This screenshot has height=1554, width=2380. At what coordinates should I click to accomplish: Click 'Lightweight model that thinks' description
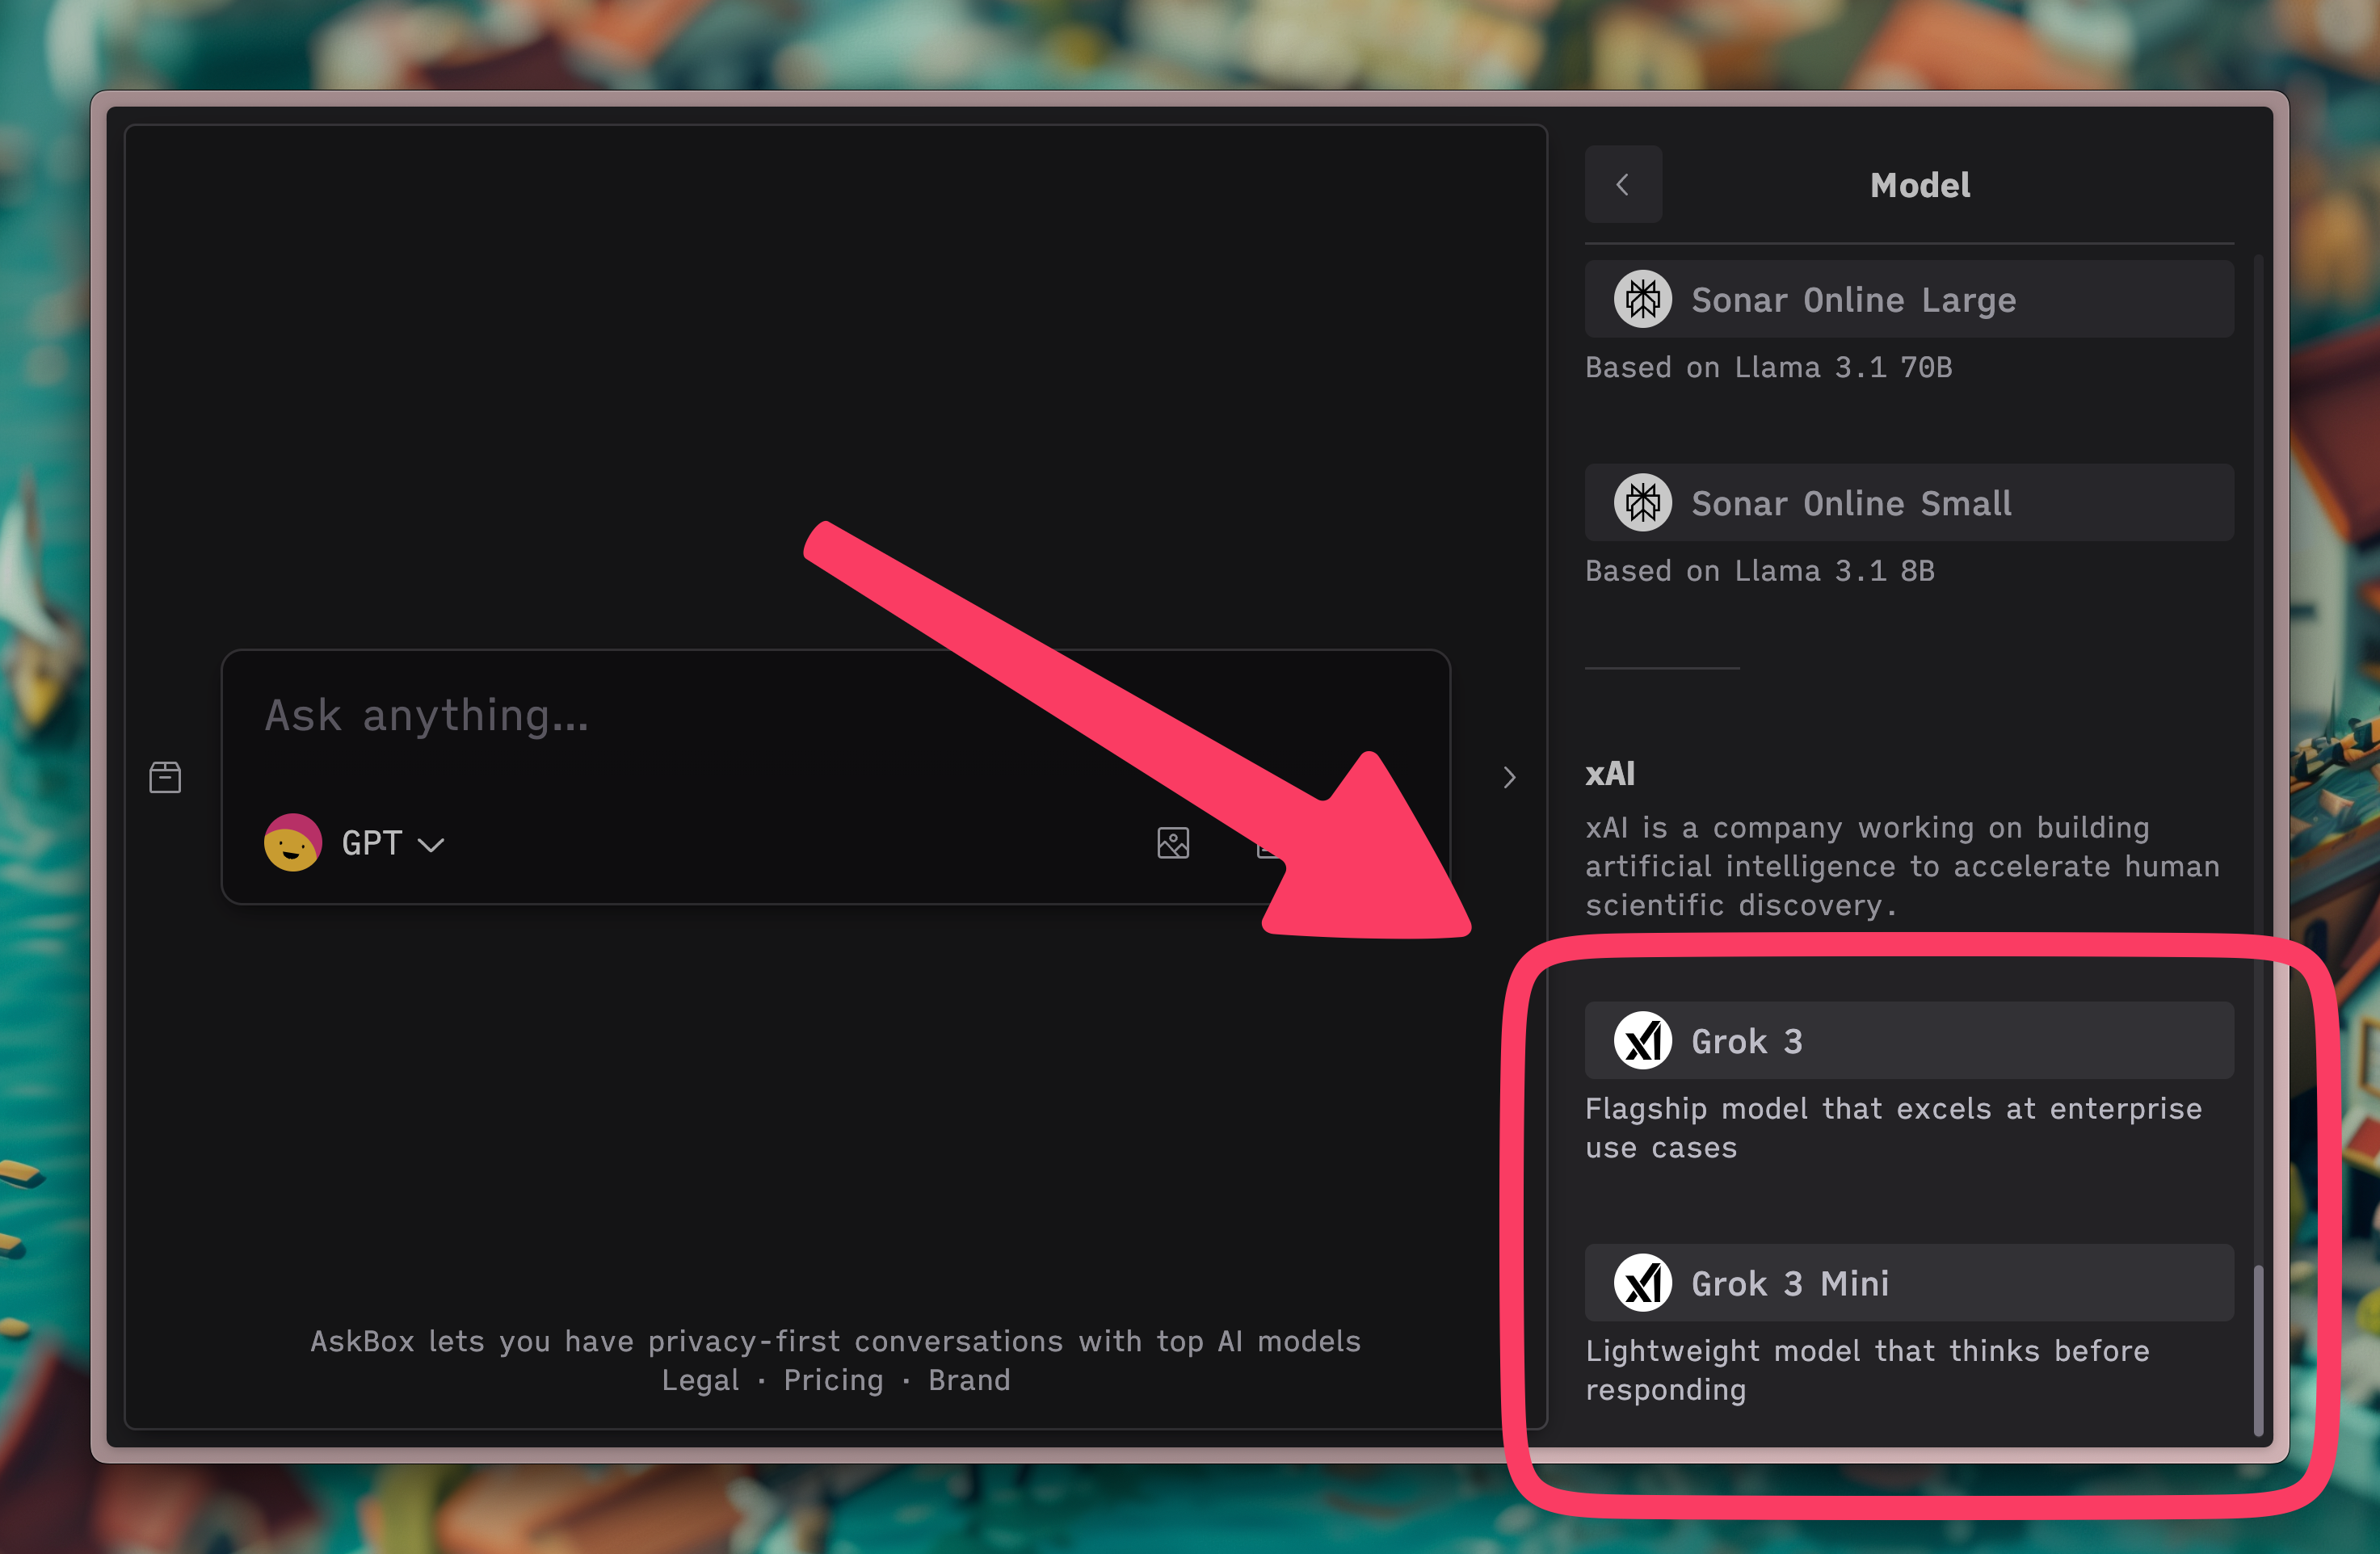[1867, 1370]
